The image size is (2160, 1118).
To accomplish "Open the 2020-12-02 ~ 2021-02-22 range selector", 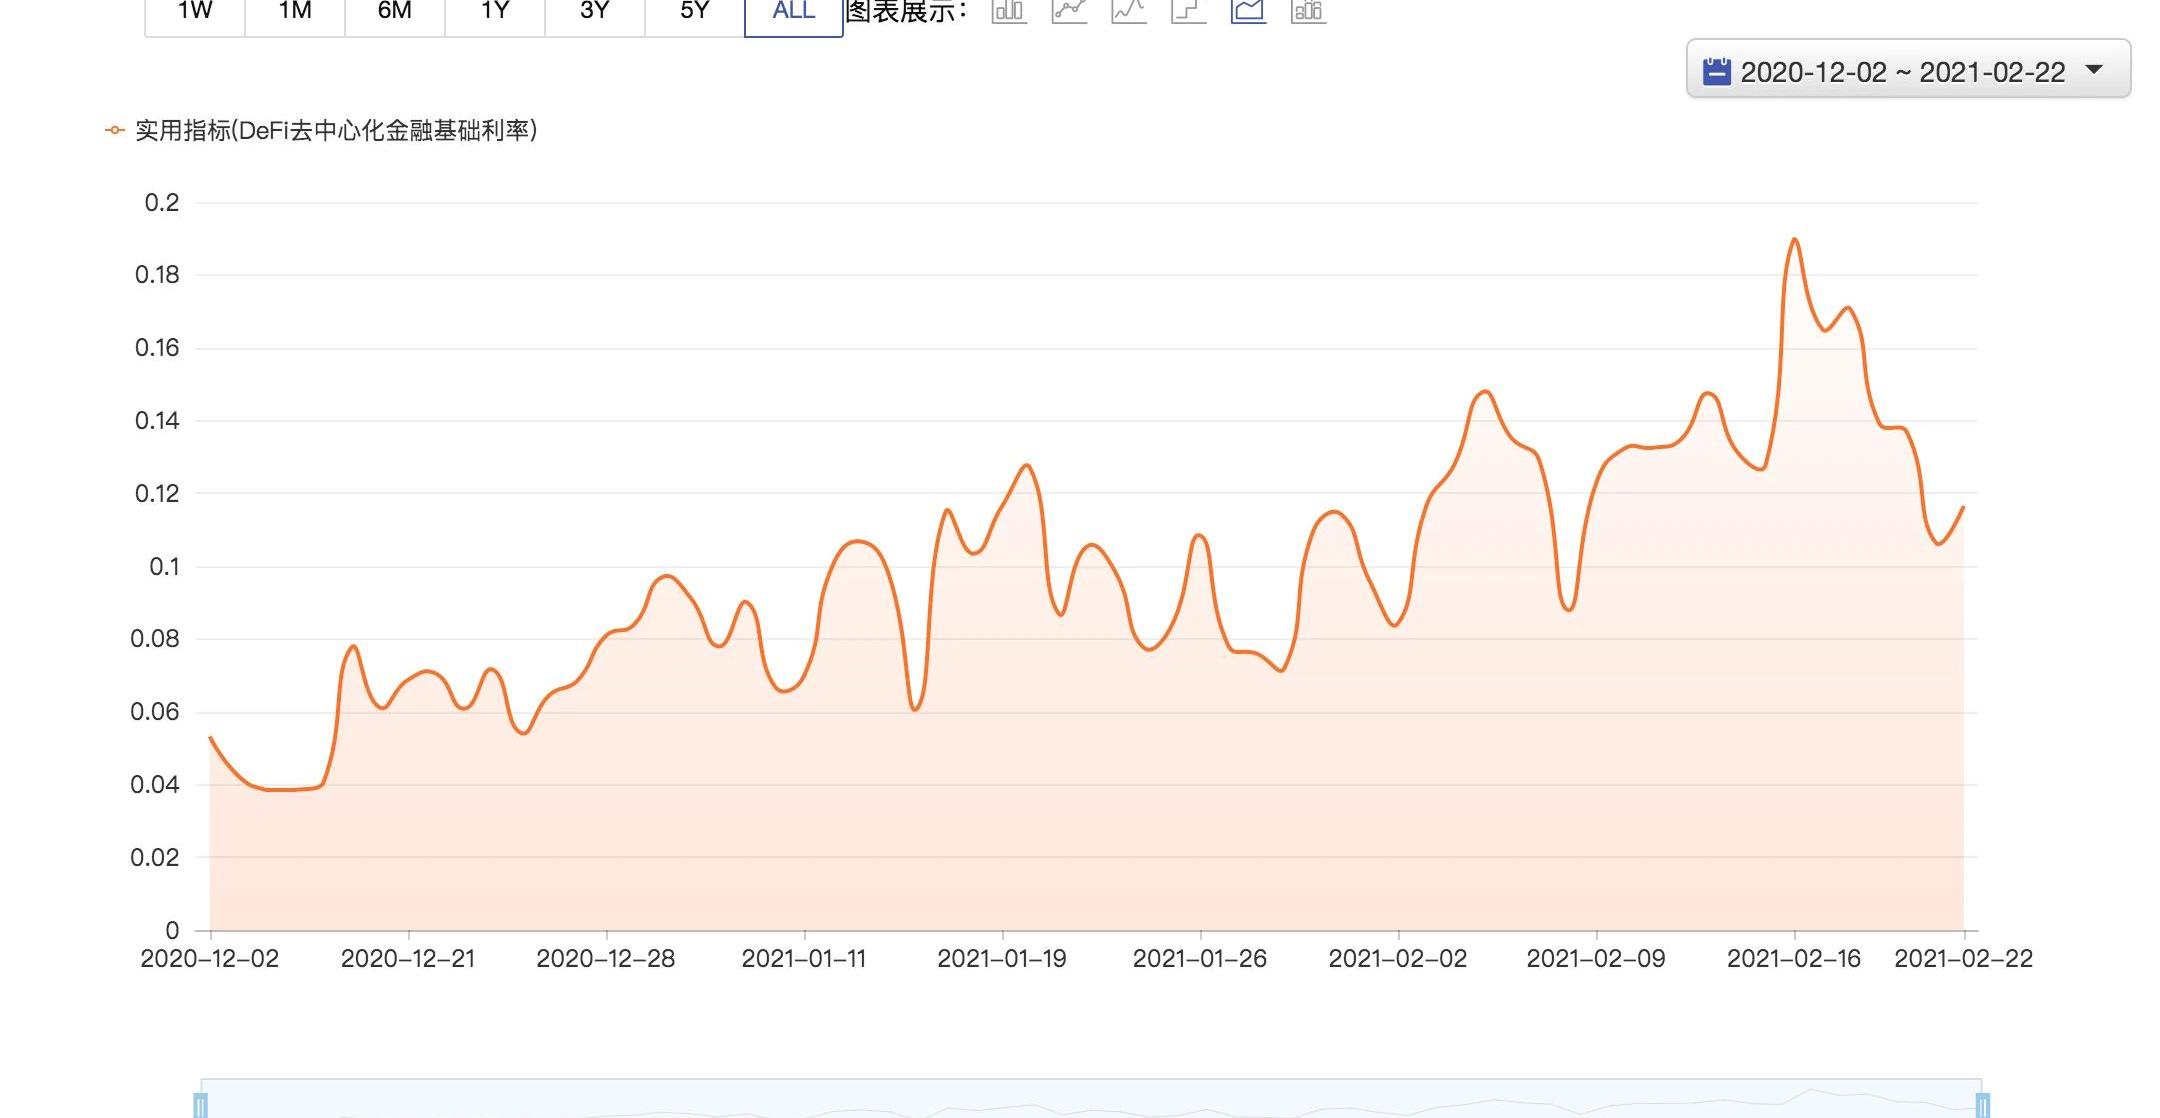I will 1902,72.
